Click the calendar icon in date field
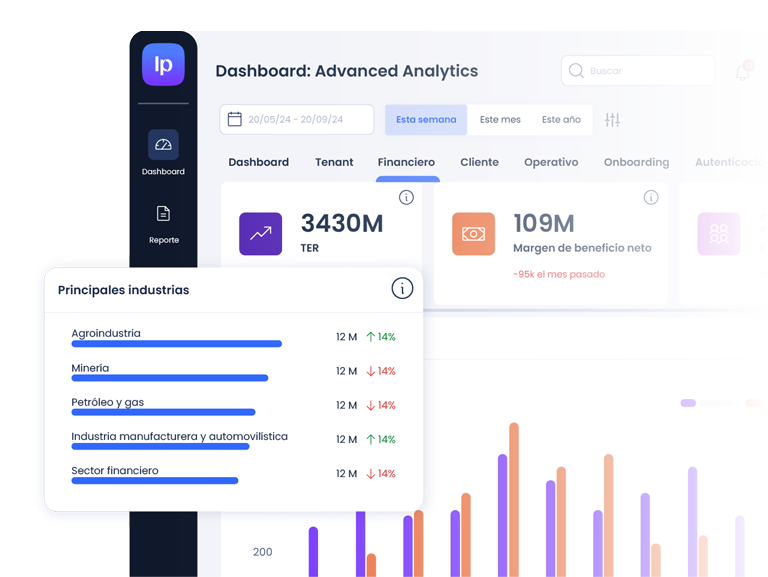Screen dimensions: 768x577 click(x=235, y=120)
